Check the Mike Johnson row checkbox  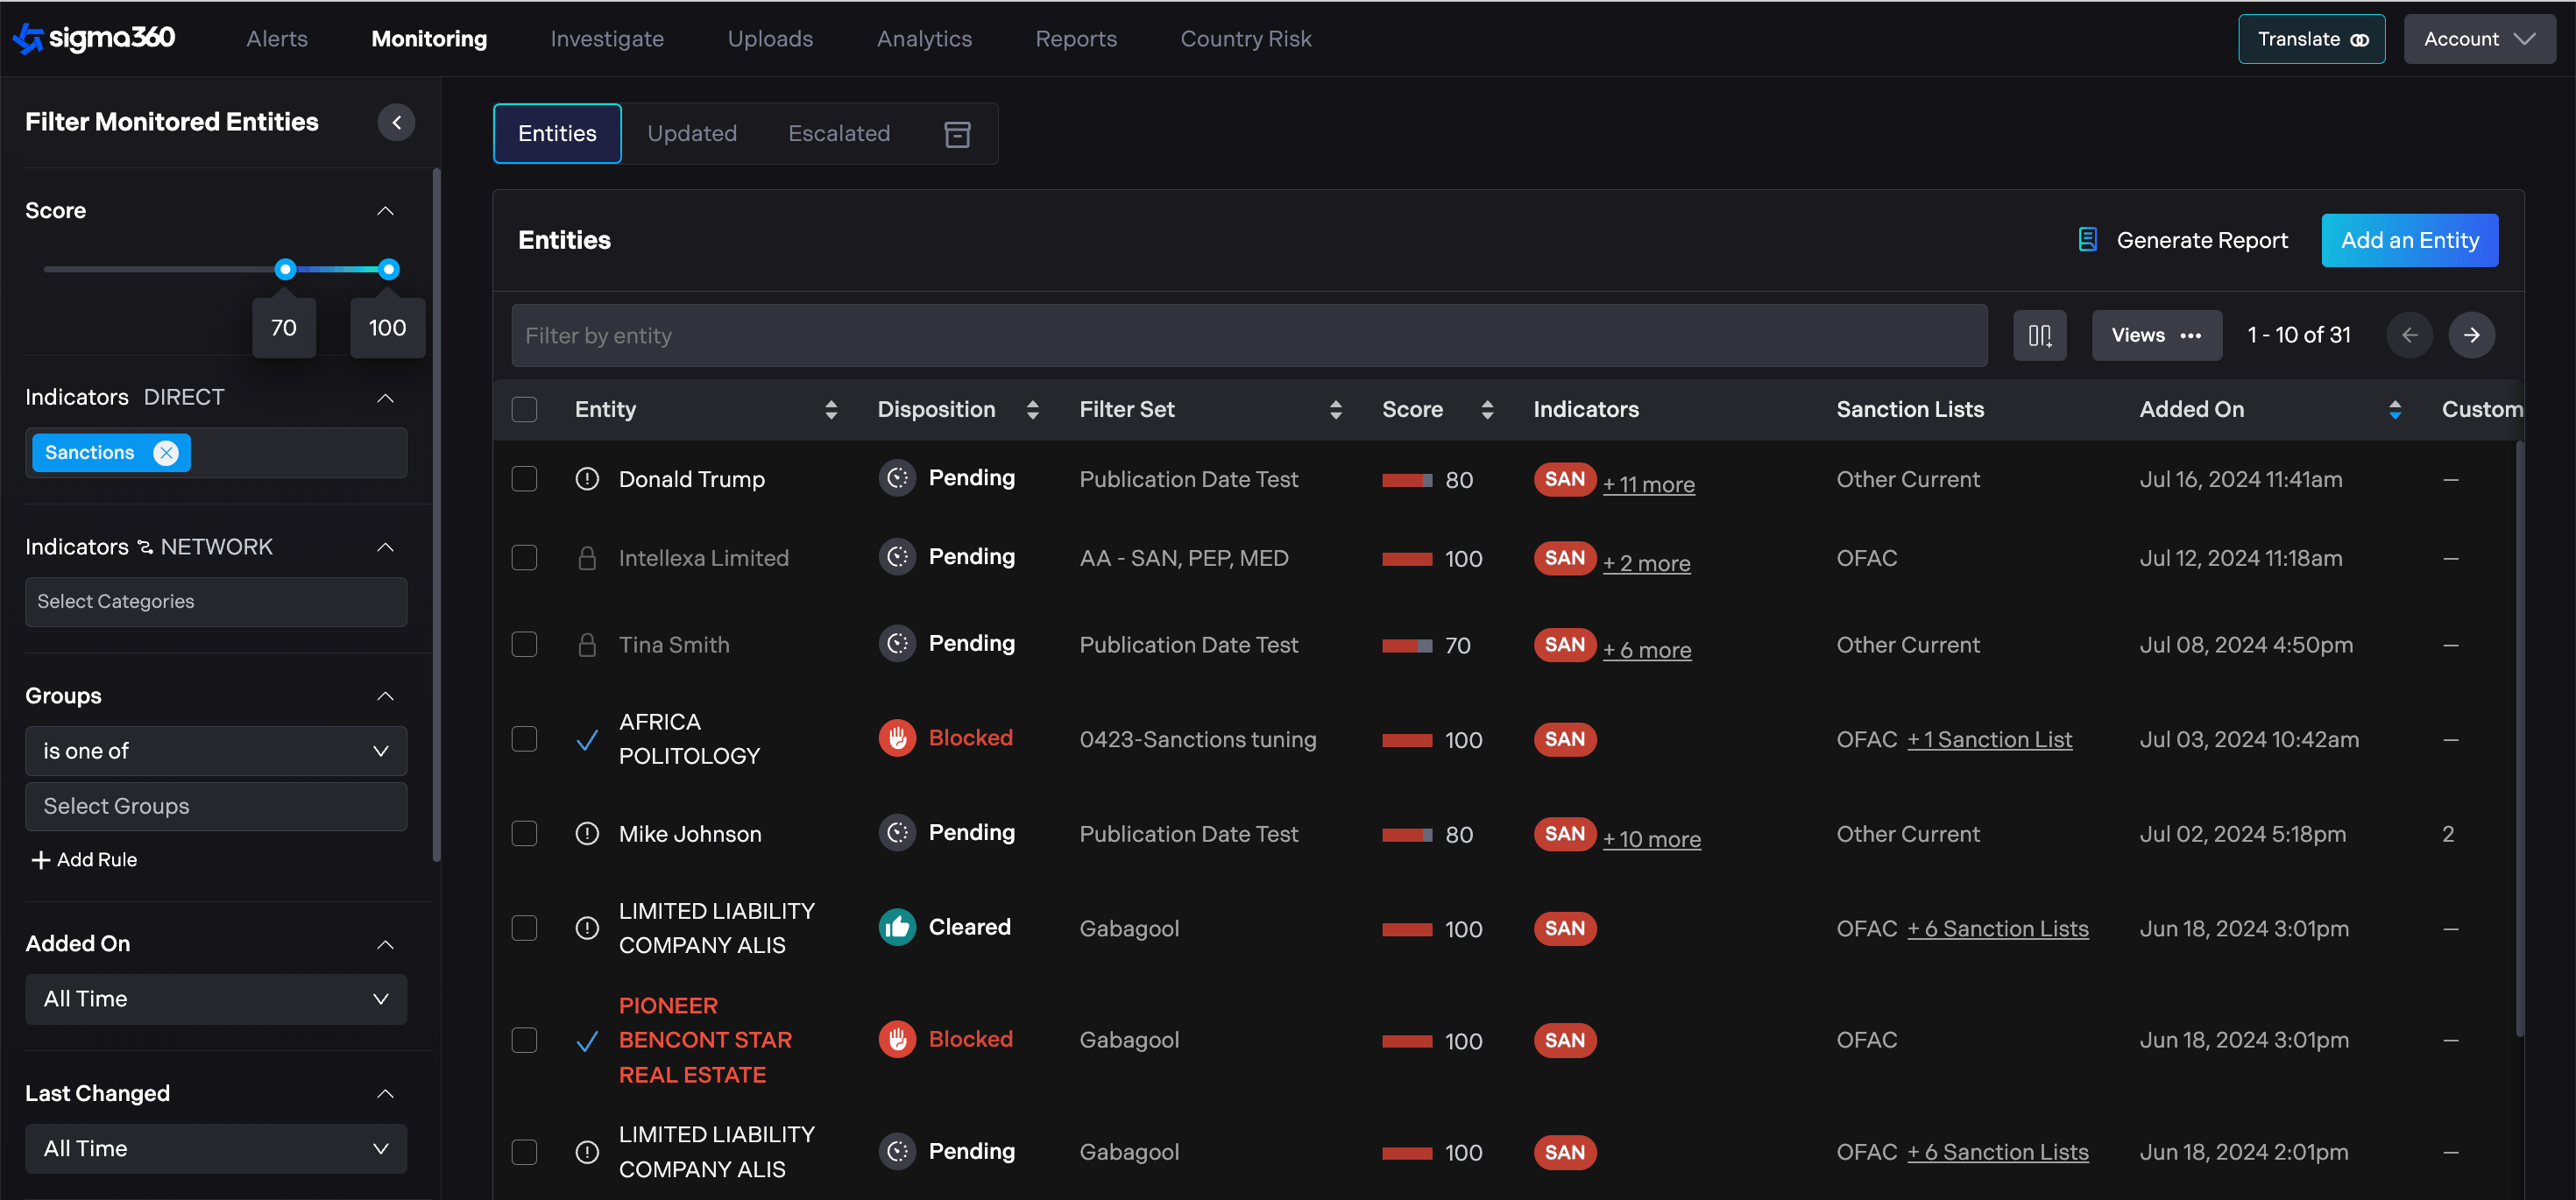(x=524, y=833)
